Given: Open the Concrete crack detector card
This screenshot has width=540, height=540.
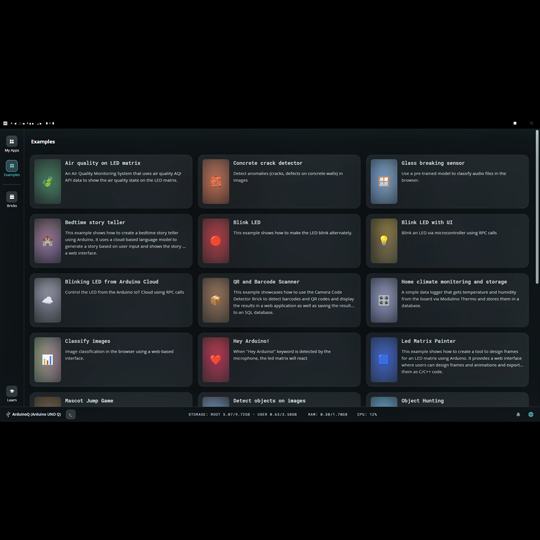Looking at the screenshot, I should (279, 181).
